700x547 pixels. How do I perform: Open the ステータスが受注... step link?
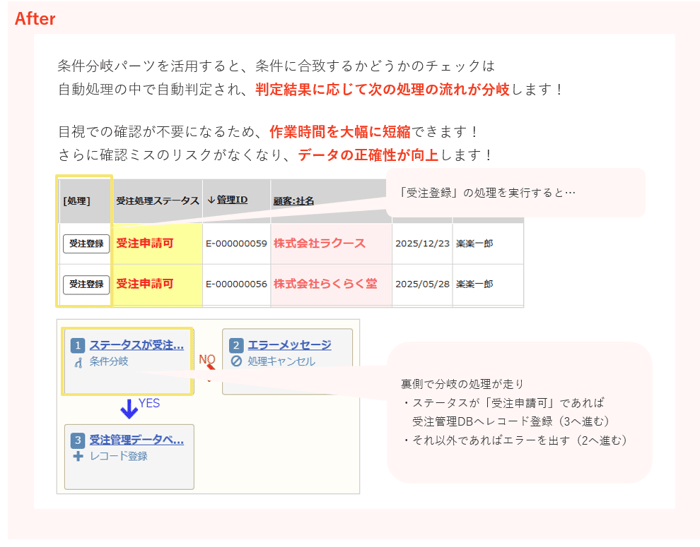[137, 345]
